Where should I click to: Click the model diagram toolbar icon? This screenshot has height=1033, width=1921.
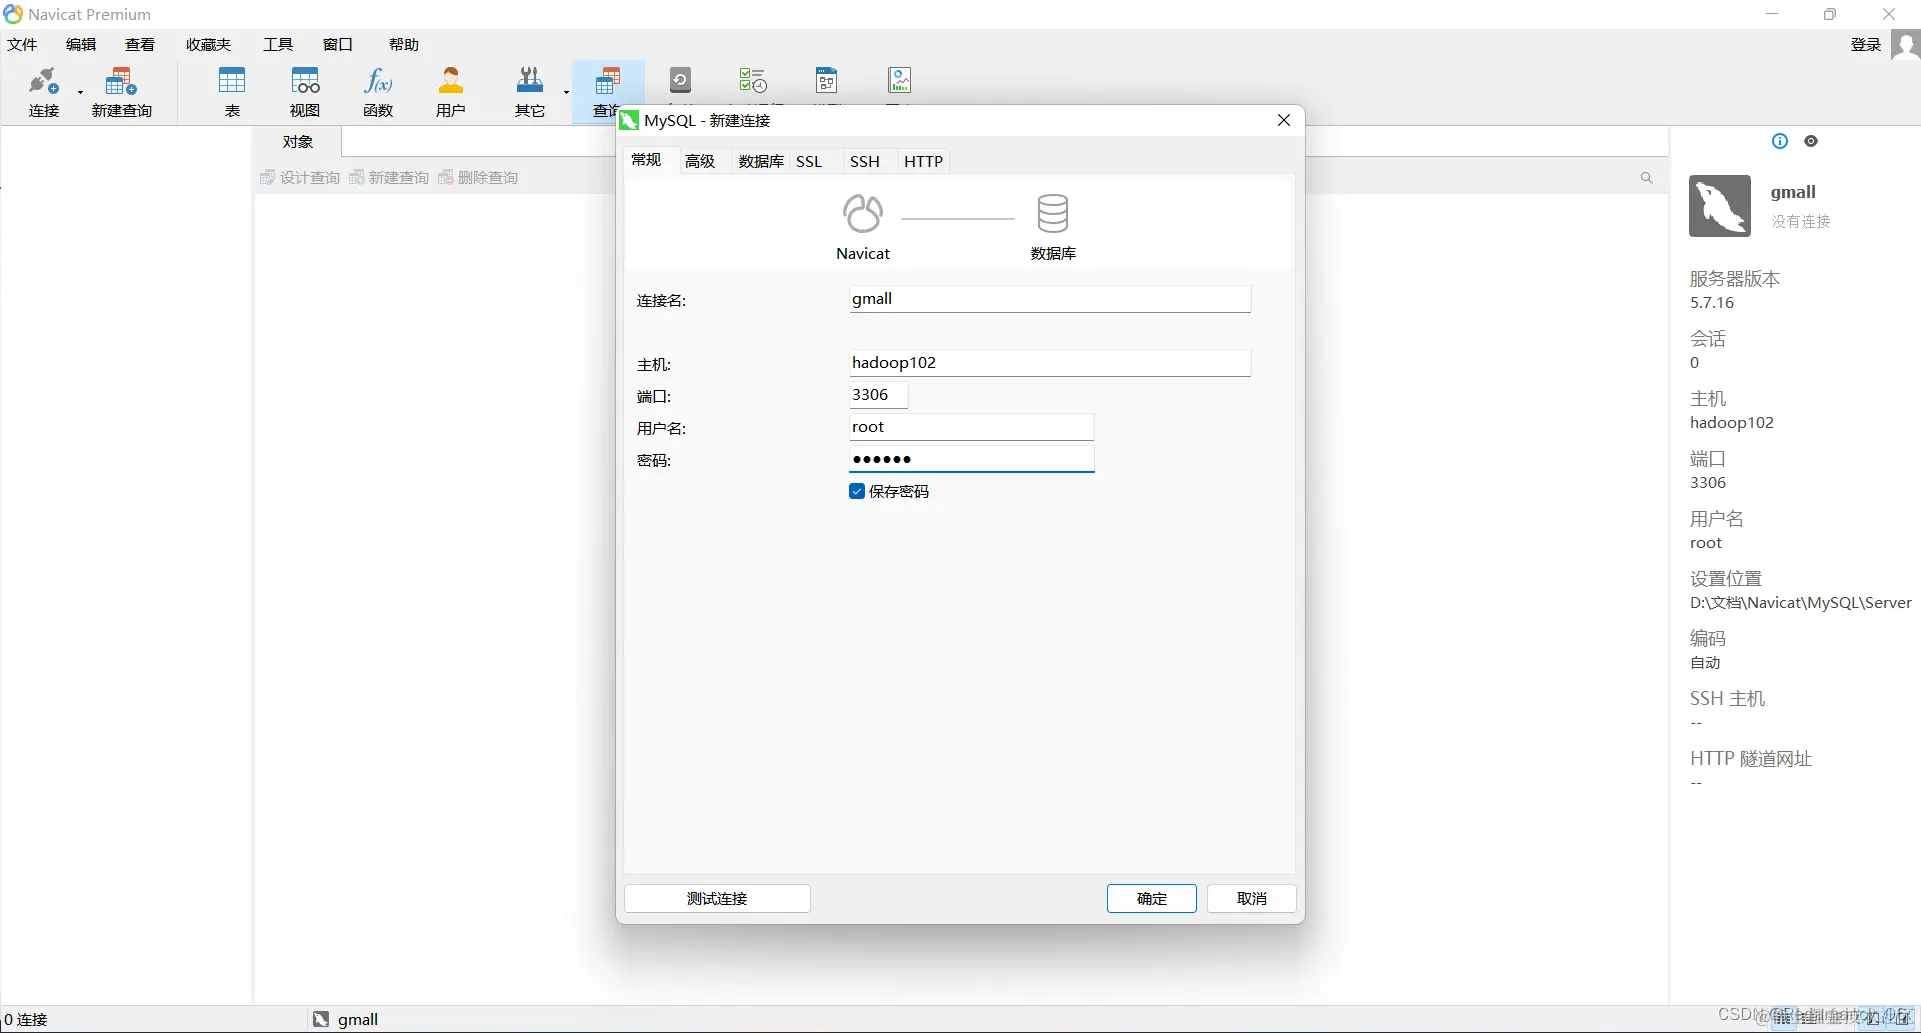(827, 80)
